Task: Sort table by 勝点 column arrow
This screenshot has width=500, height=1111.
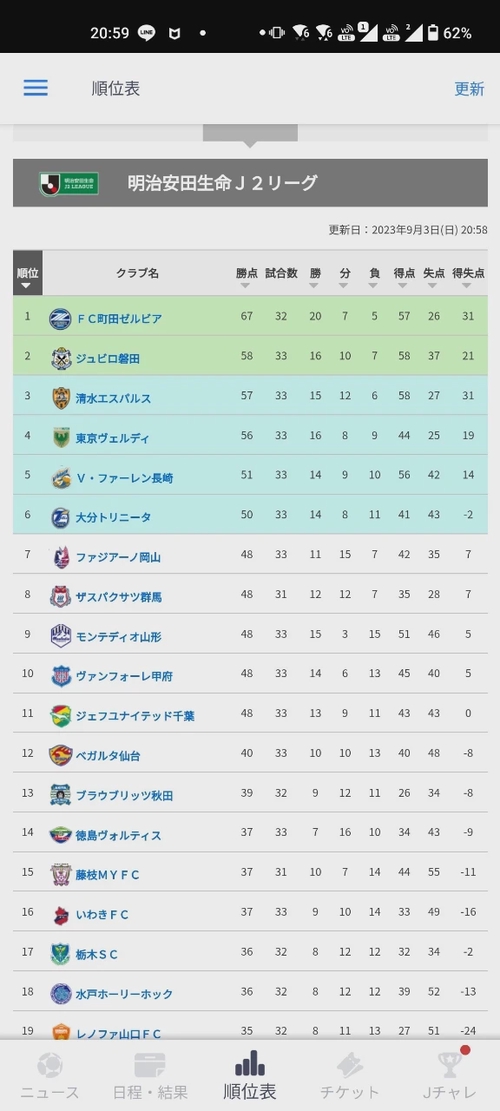Action: tap(245, 286)
